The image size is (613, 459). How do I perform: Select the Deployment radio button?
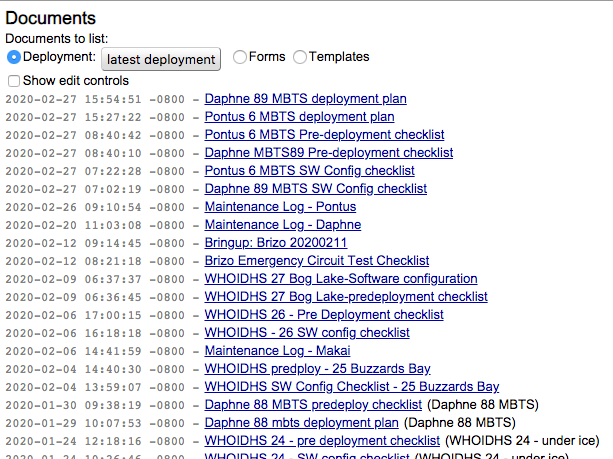pos(14,58)
